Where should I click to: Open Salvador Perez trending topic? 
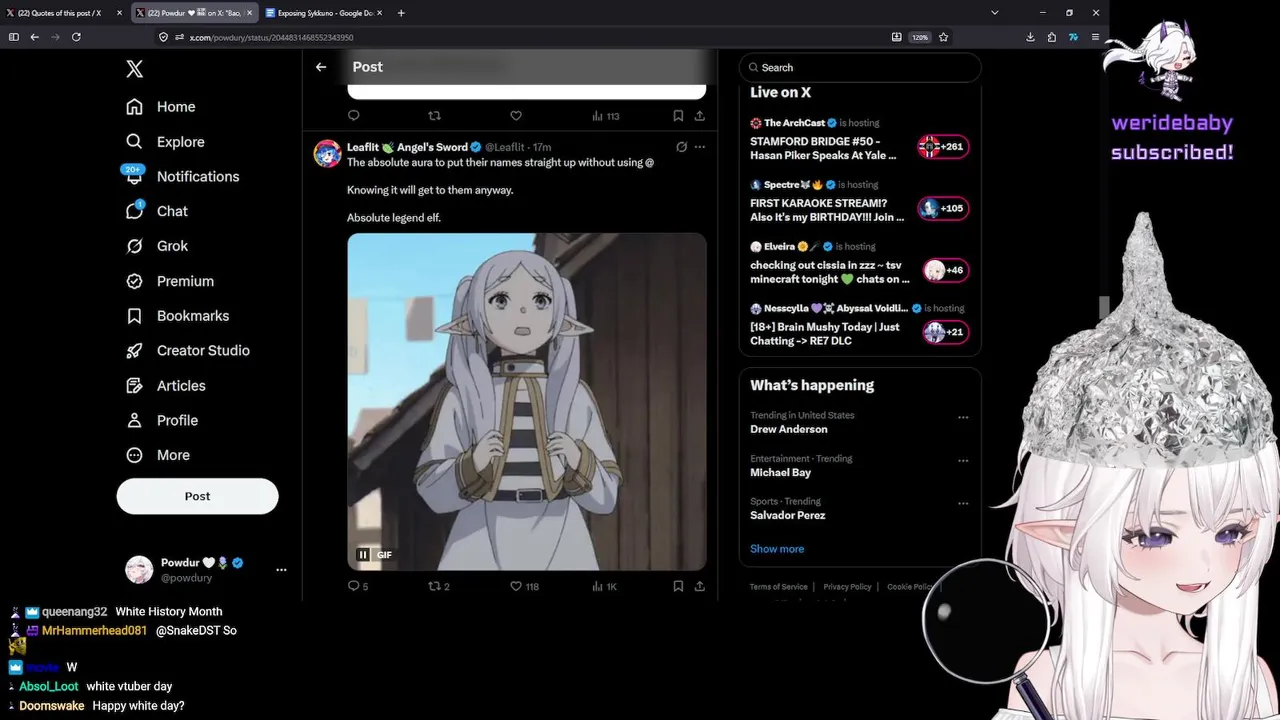click(788, 515)
